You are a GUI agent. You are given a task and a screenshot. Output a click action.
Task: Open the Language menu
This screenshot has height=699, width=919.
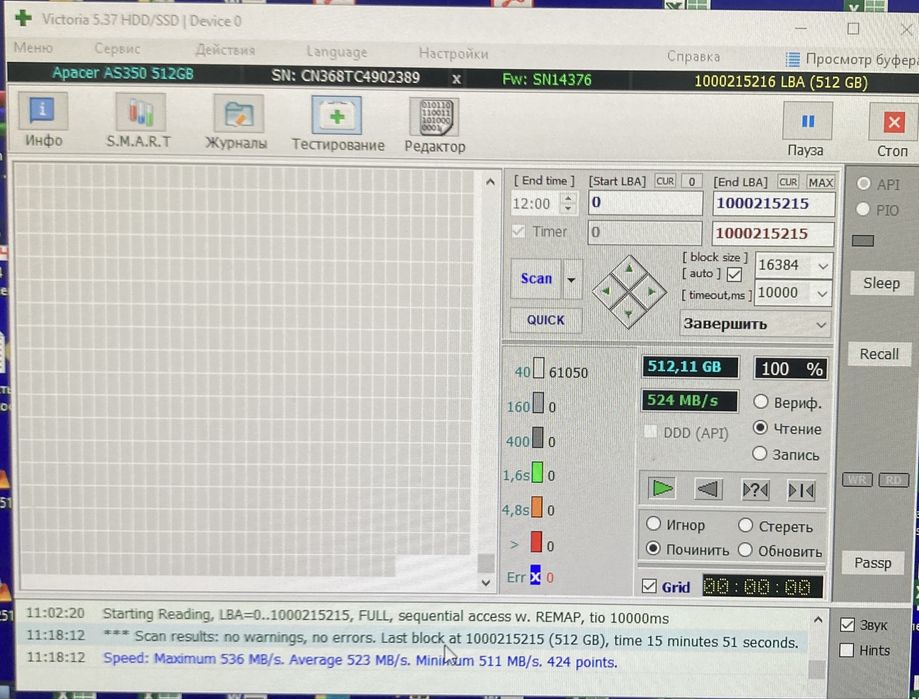coord(336,52)
